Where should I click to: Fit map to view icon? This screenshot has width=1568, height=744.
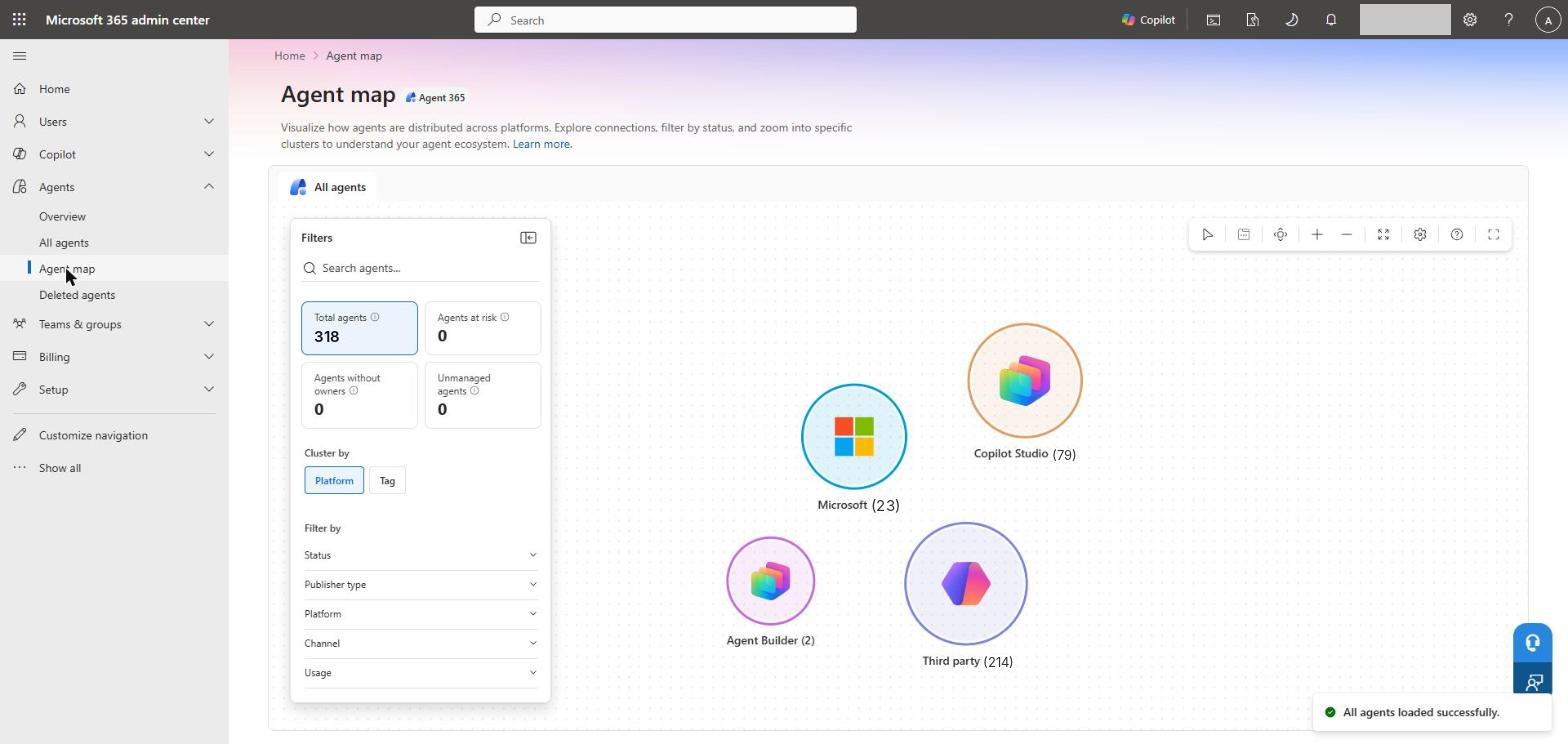pyautogui.click(x=1383, y=234)
